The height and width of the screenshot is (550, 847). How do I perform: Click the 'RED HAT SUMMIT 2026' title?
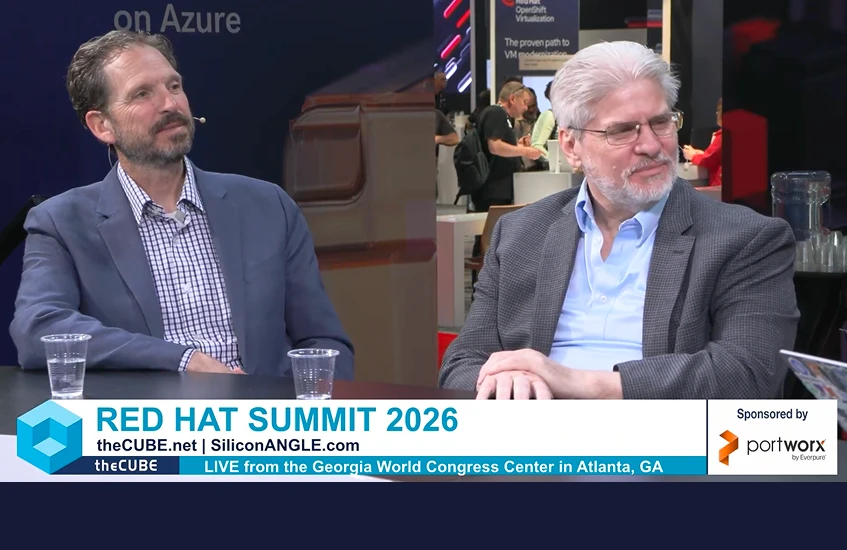(277, 420)
